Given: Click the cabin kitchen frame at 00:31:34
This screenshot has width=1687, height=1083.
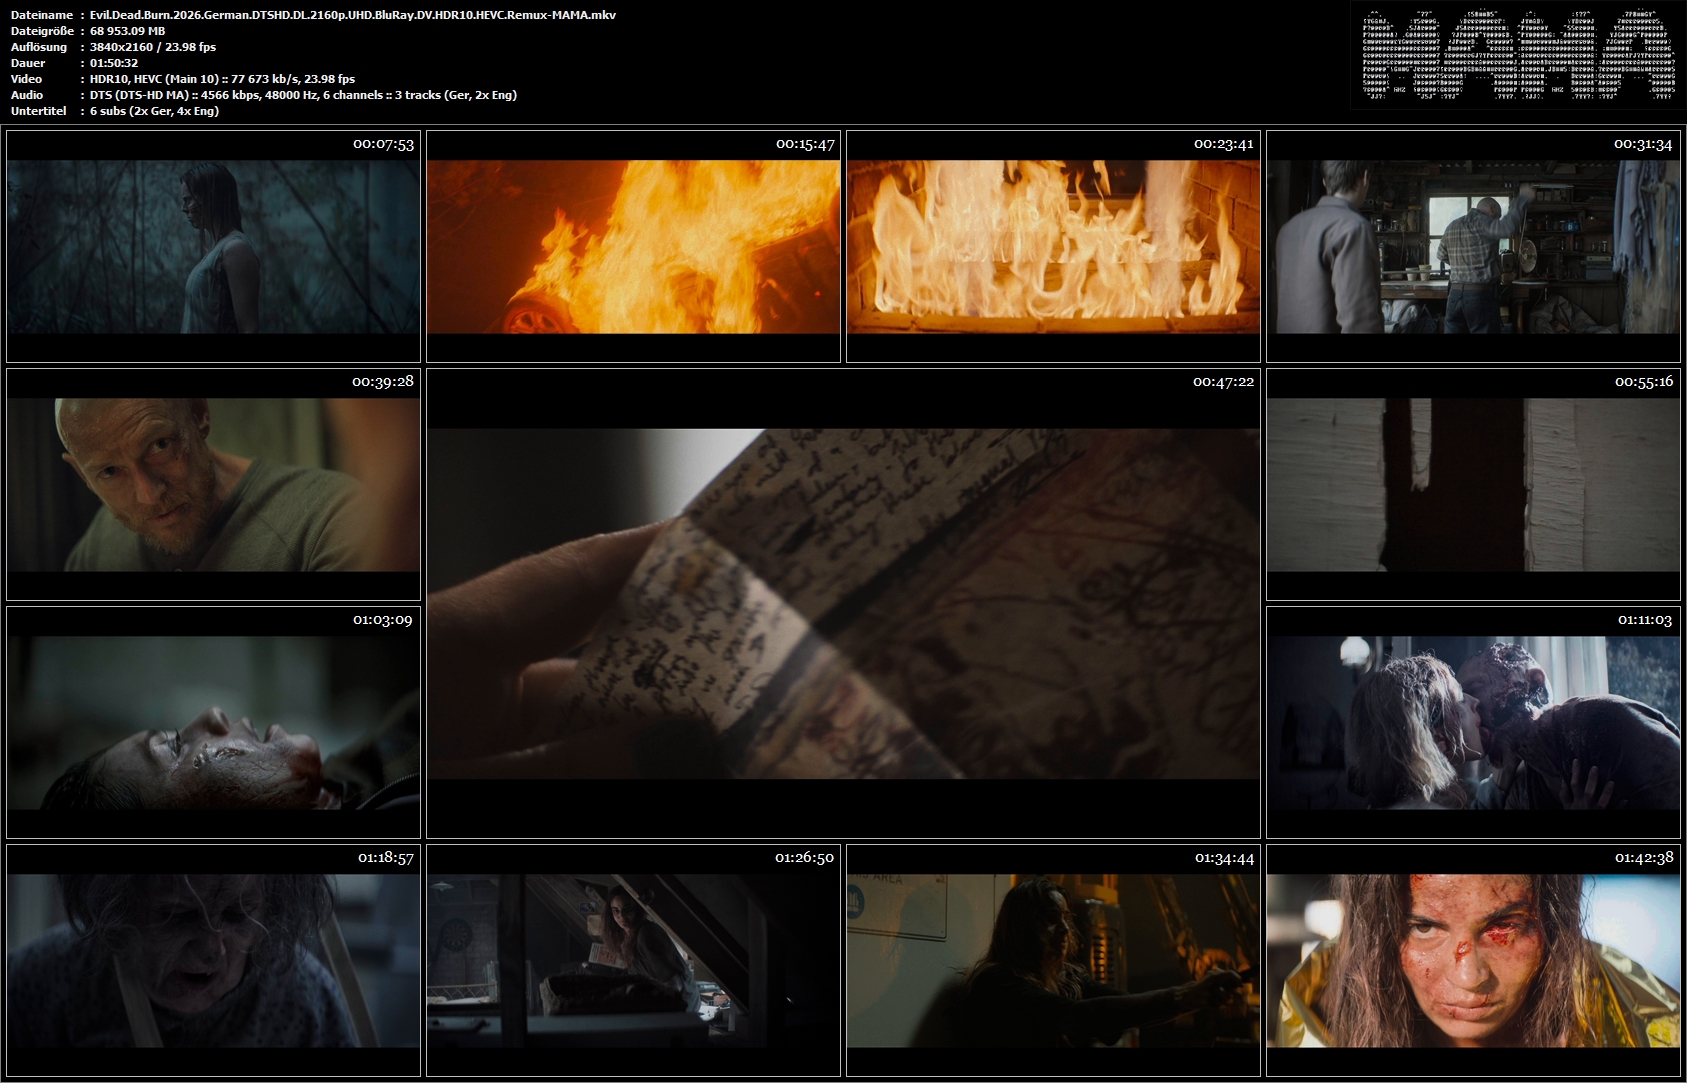Looking at the screenshot, I should click(1473, 246).
